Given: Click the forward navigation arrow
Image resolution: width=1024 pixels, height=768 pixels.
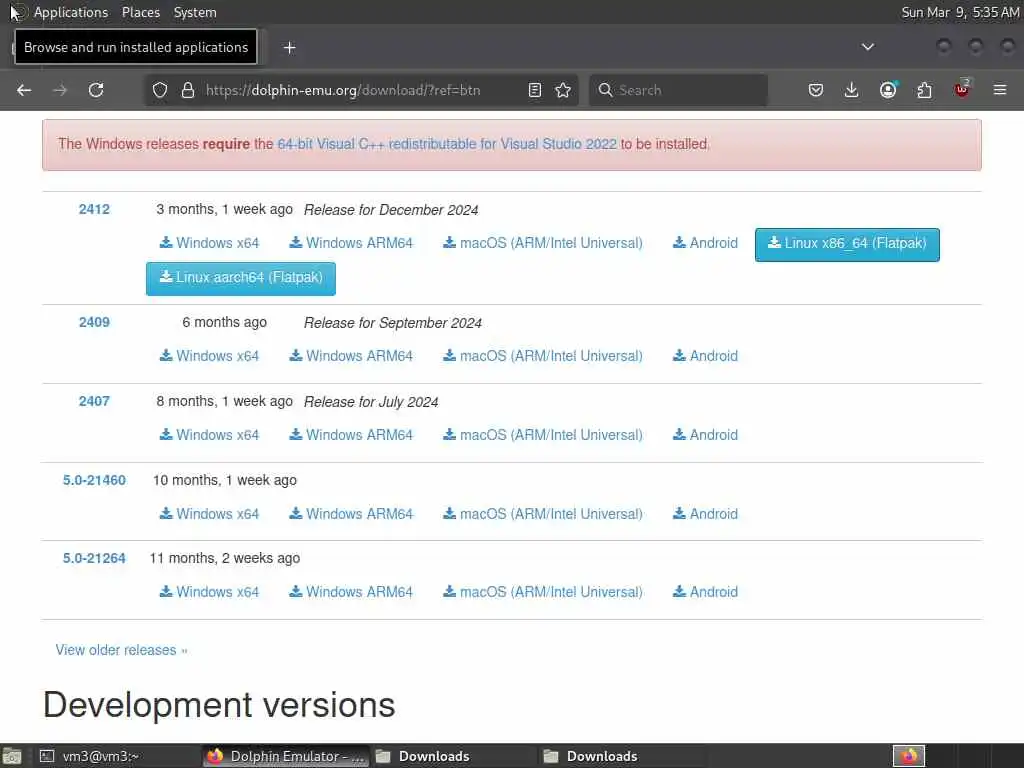Looking at the screenshot, I should click(x=60, y=90).
